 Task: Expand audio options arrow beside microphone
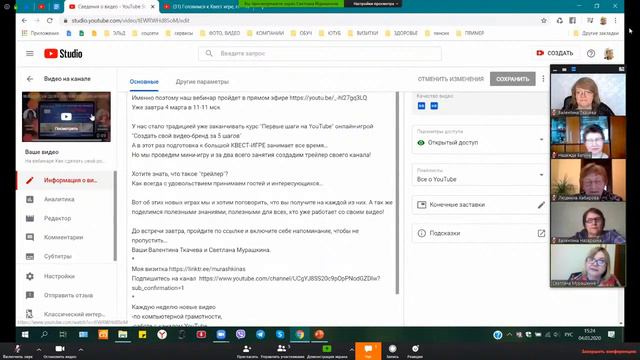point(39,349)
